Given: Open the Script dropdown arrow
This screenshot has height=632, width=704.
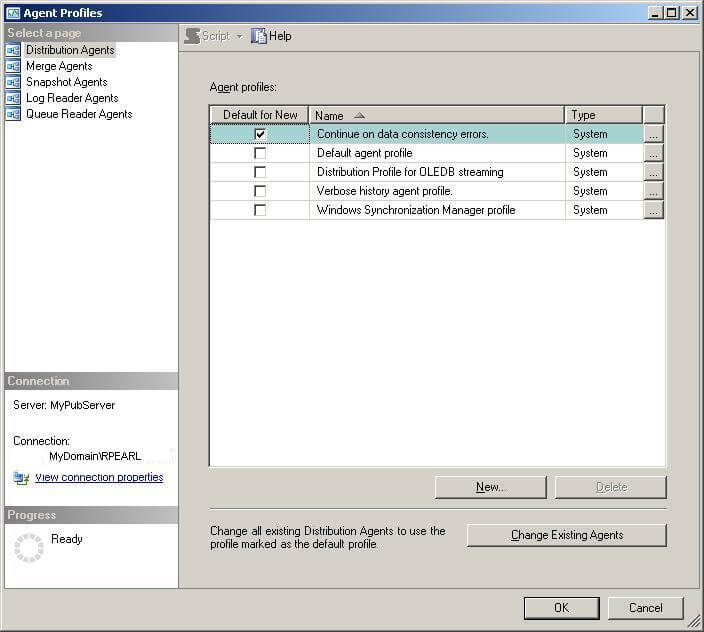Looking at the screenshot, I should pos(239,36).
